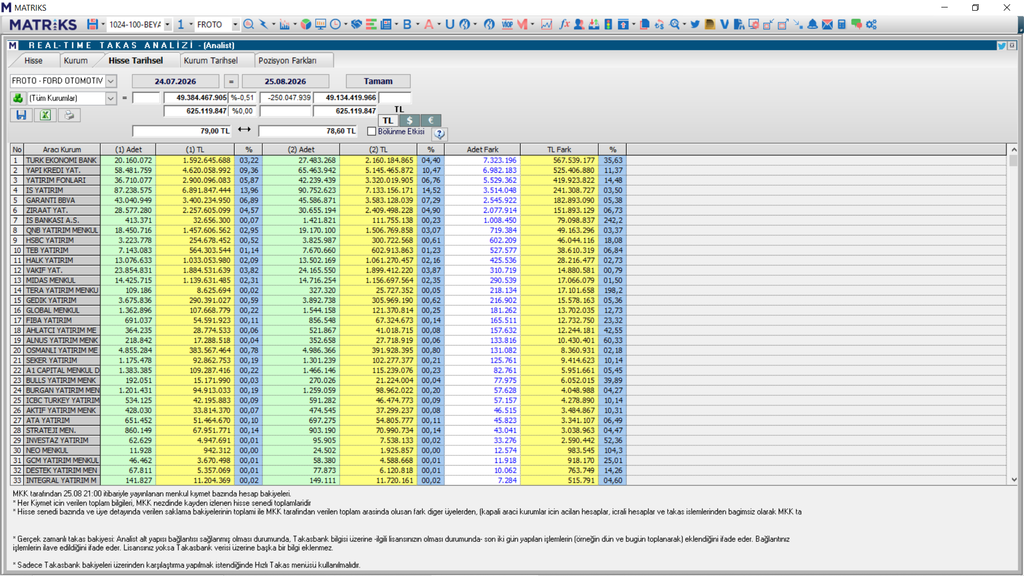The image size is (1024, 576).
Task: Open dropdown arrow next to letter A
Action: pos(439,25)
